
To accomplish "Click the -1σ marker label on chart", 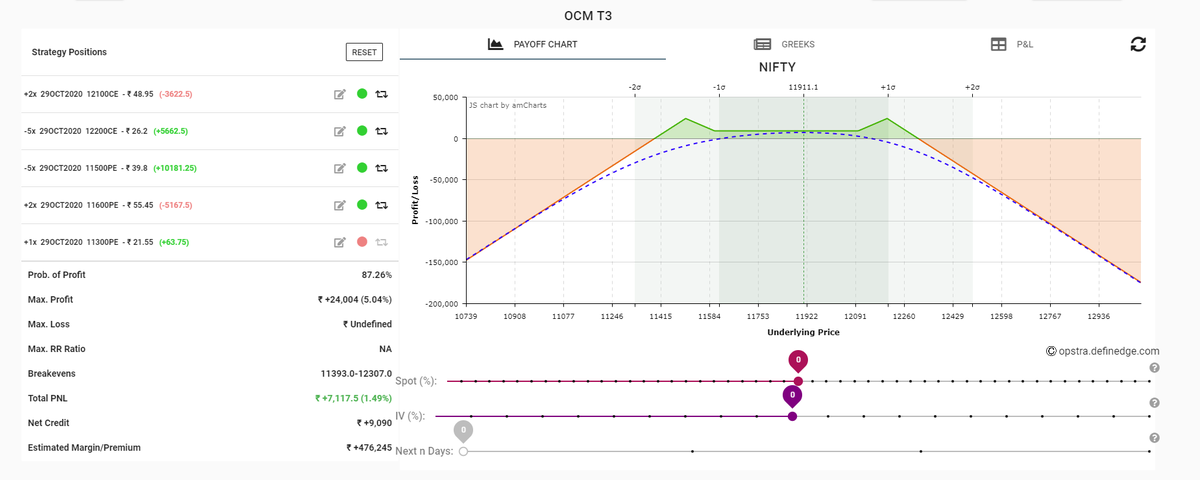I will point(719,88).
